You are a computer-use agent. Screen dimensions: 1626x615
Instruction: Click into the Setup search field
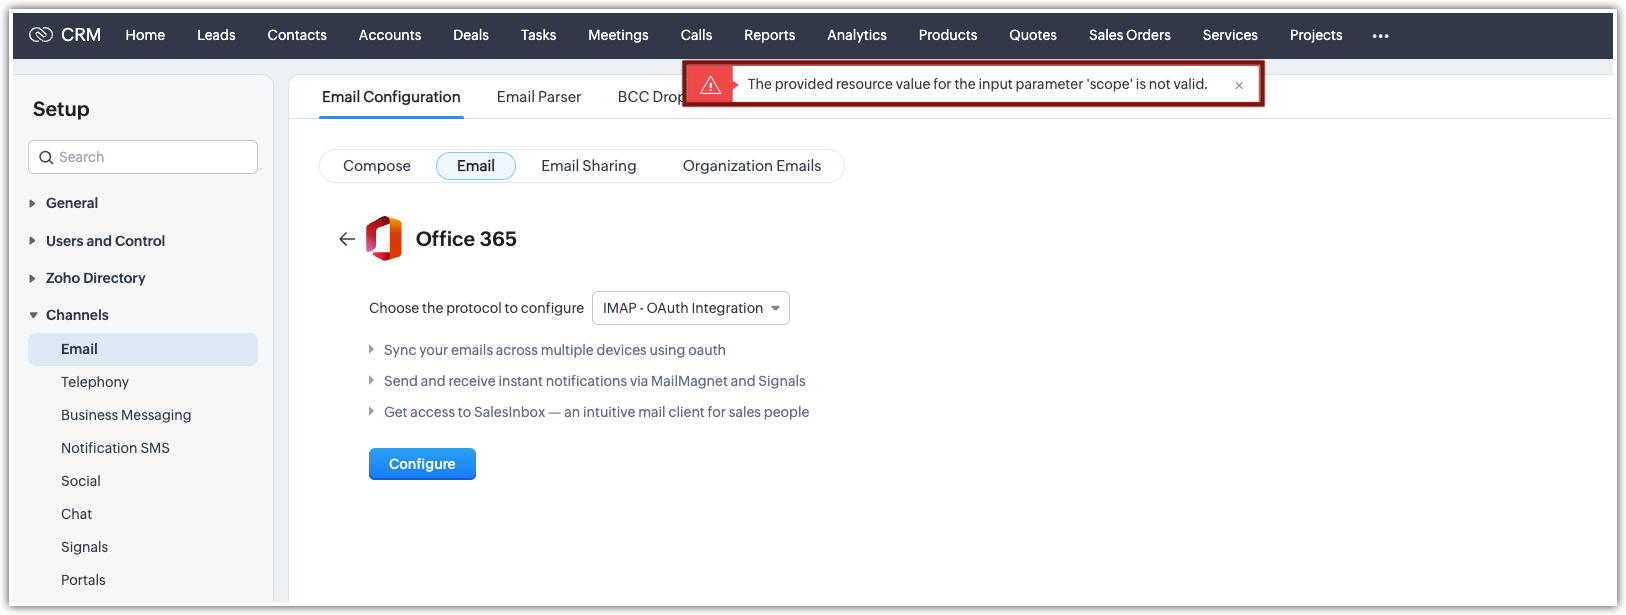(x=143, y=157)
